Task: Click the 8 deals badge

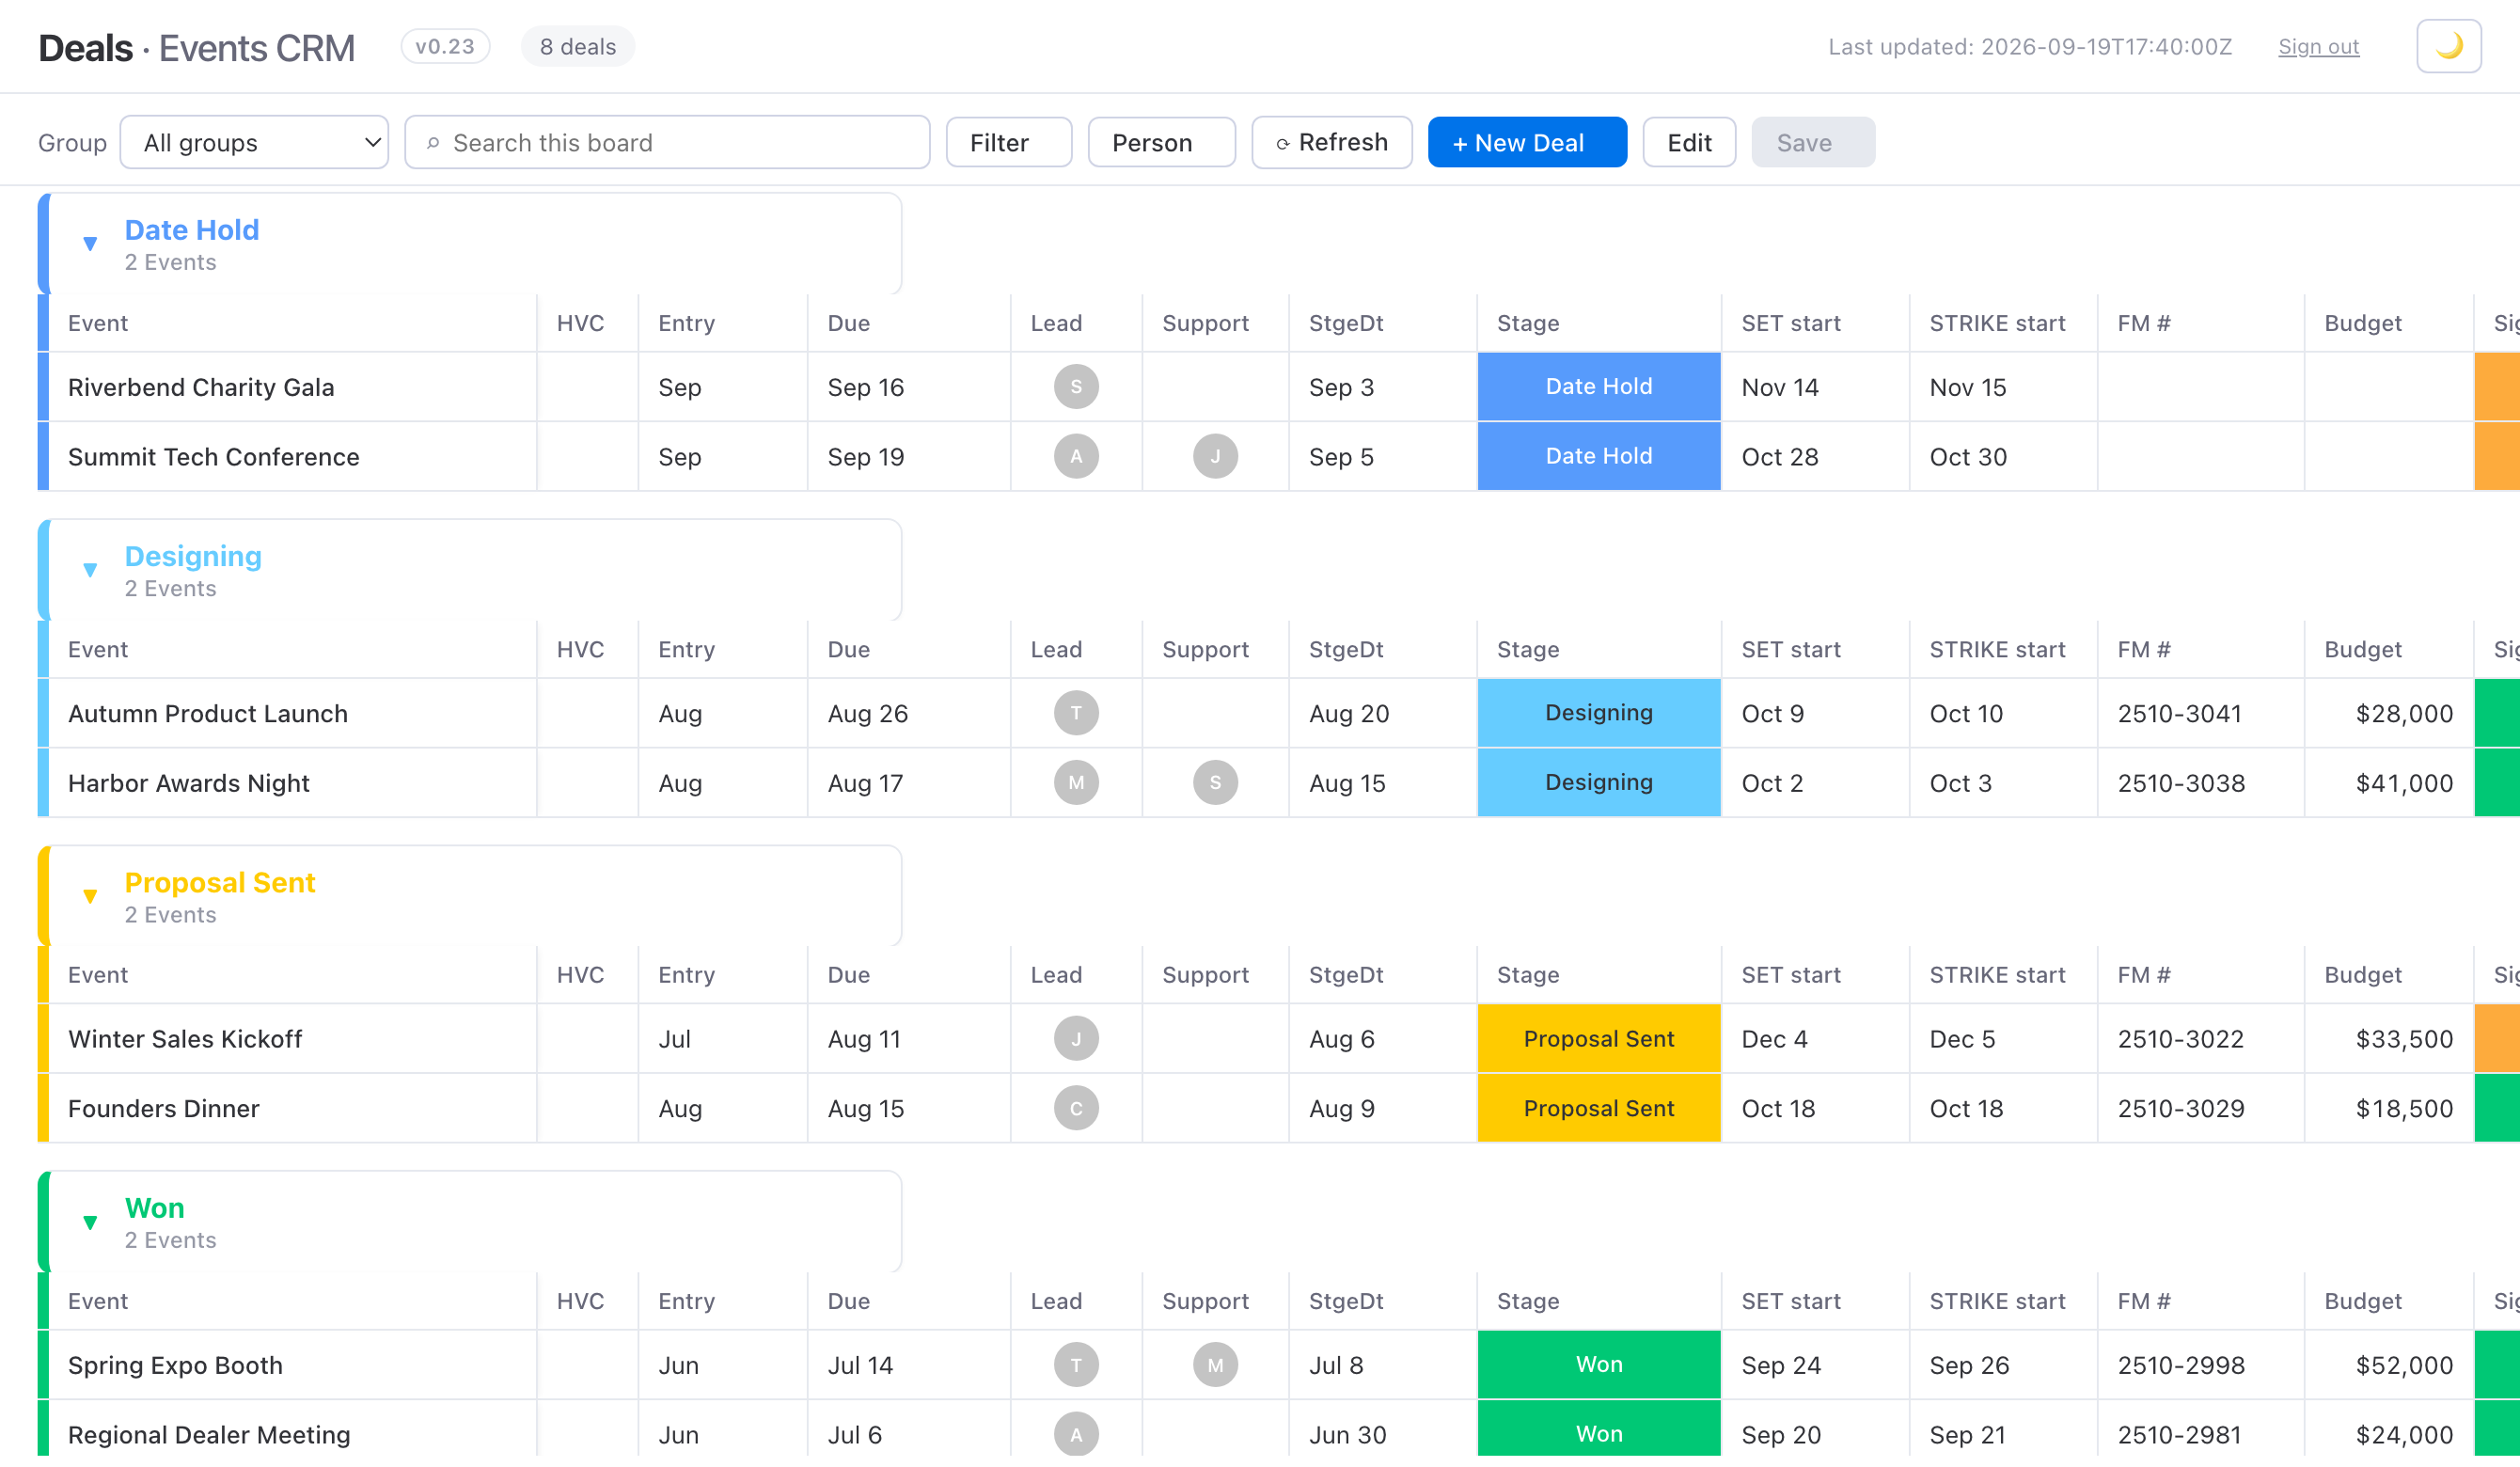Action: point(578,47)
